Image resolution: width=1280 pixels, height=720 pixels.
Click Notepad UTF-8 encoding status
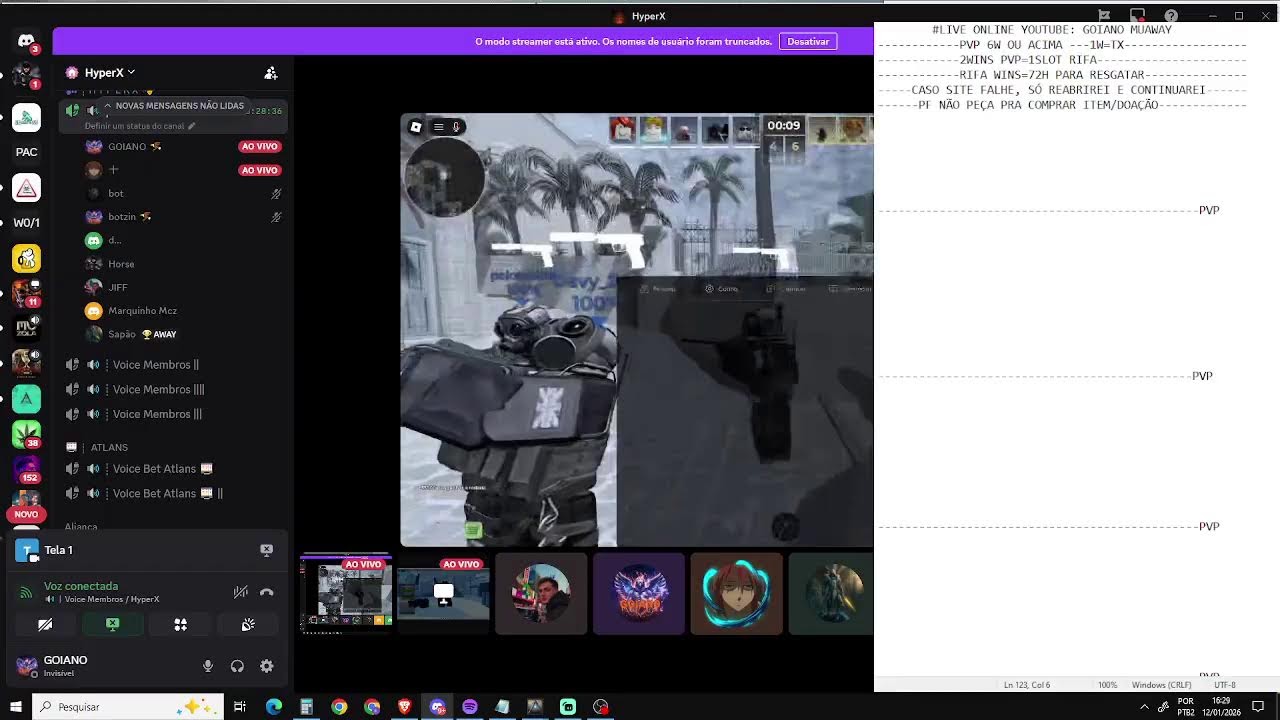[1225, 685]
